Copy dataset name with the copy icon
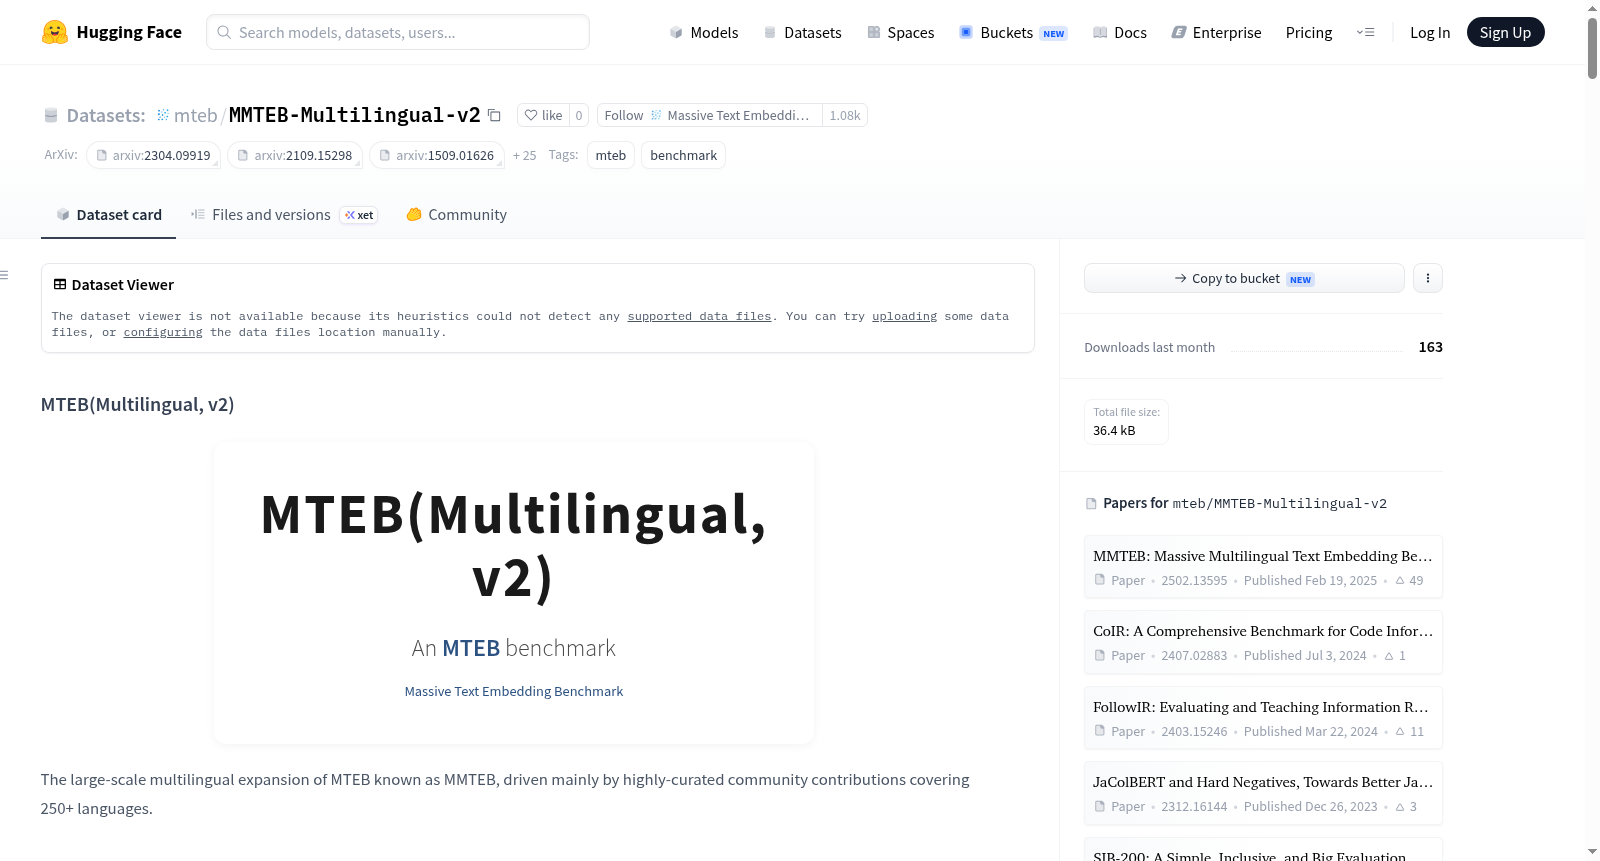1600x861 pixels. (494, 115)
